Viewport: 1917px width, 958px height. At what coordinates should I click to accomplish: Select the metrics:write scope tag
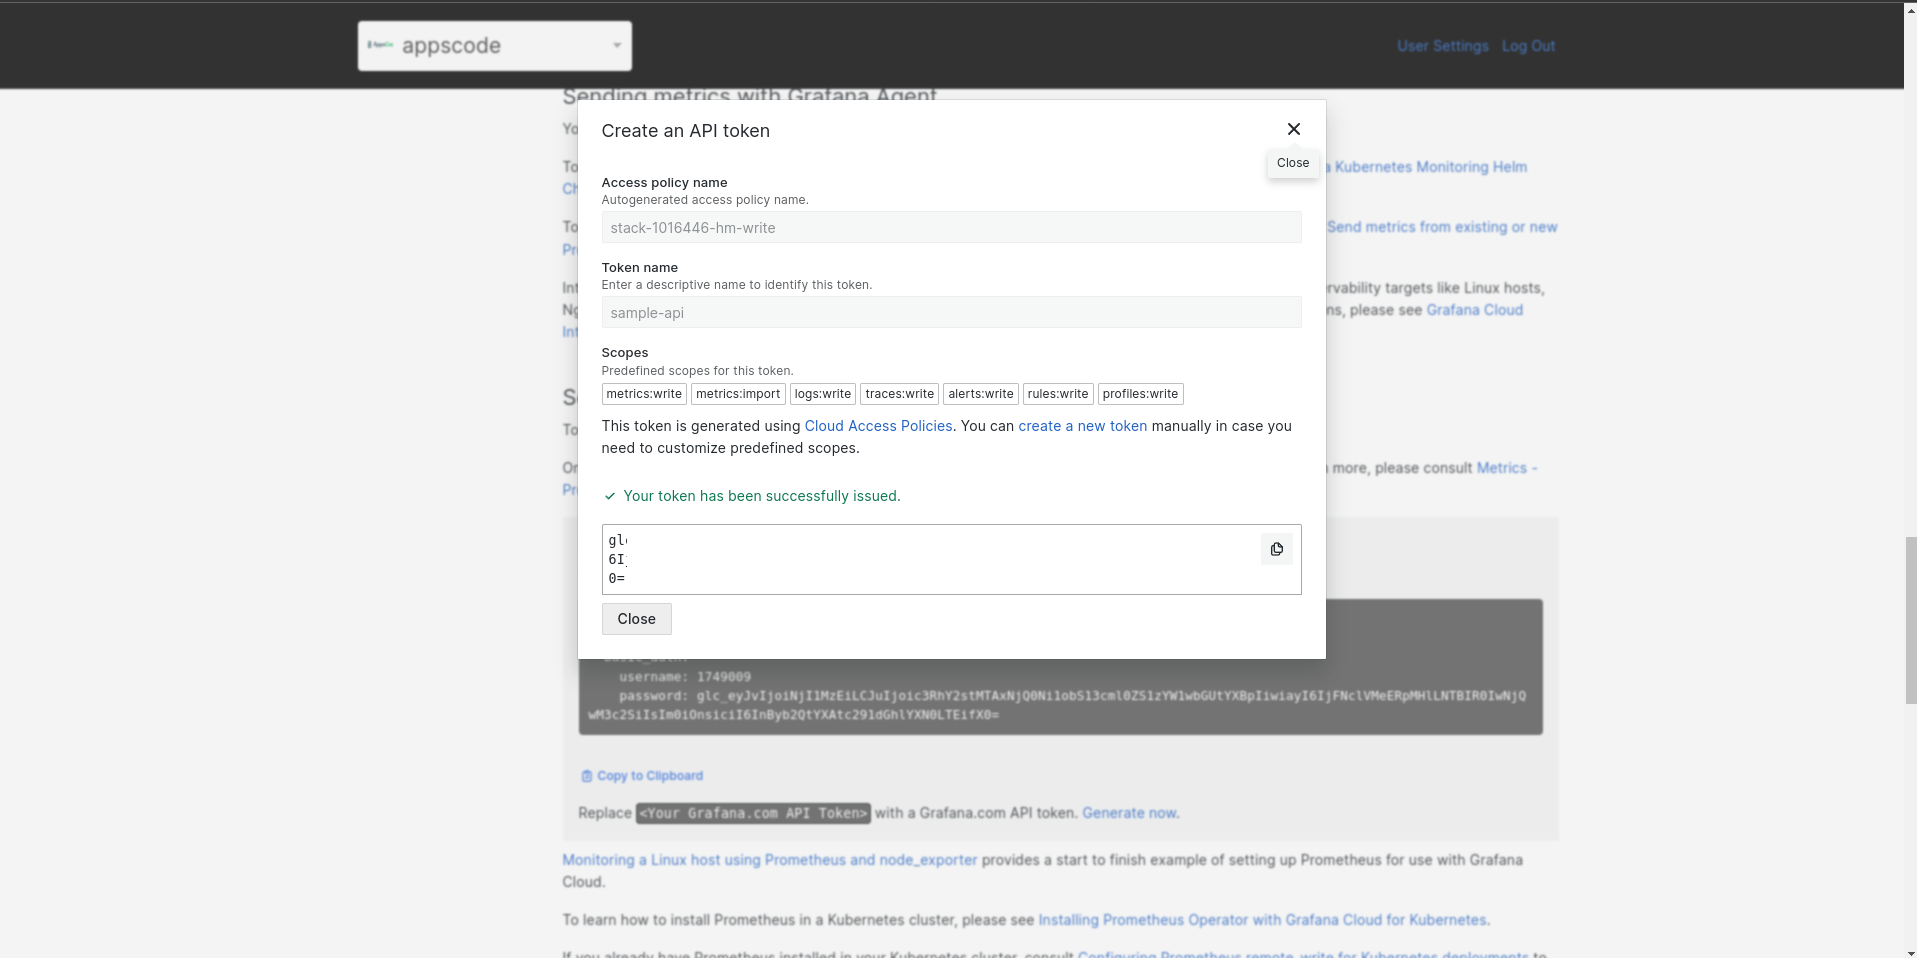pyautogui.click(x=644, y=394)
